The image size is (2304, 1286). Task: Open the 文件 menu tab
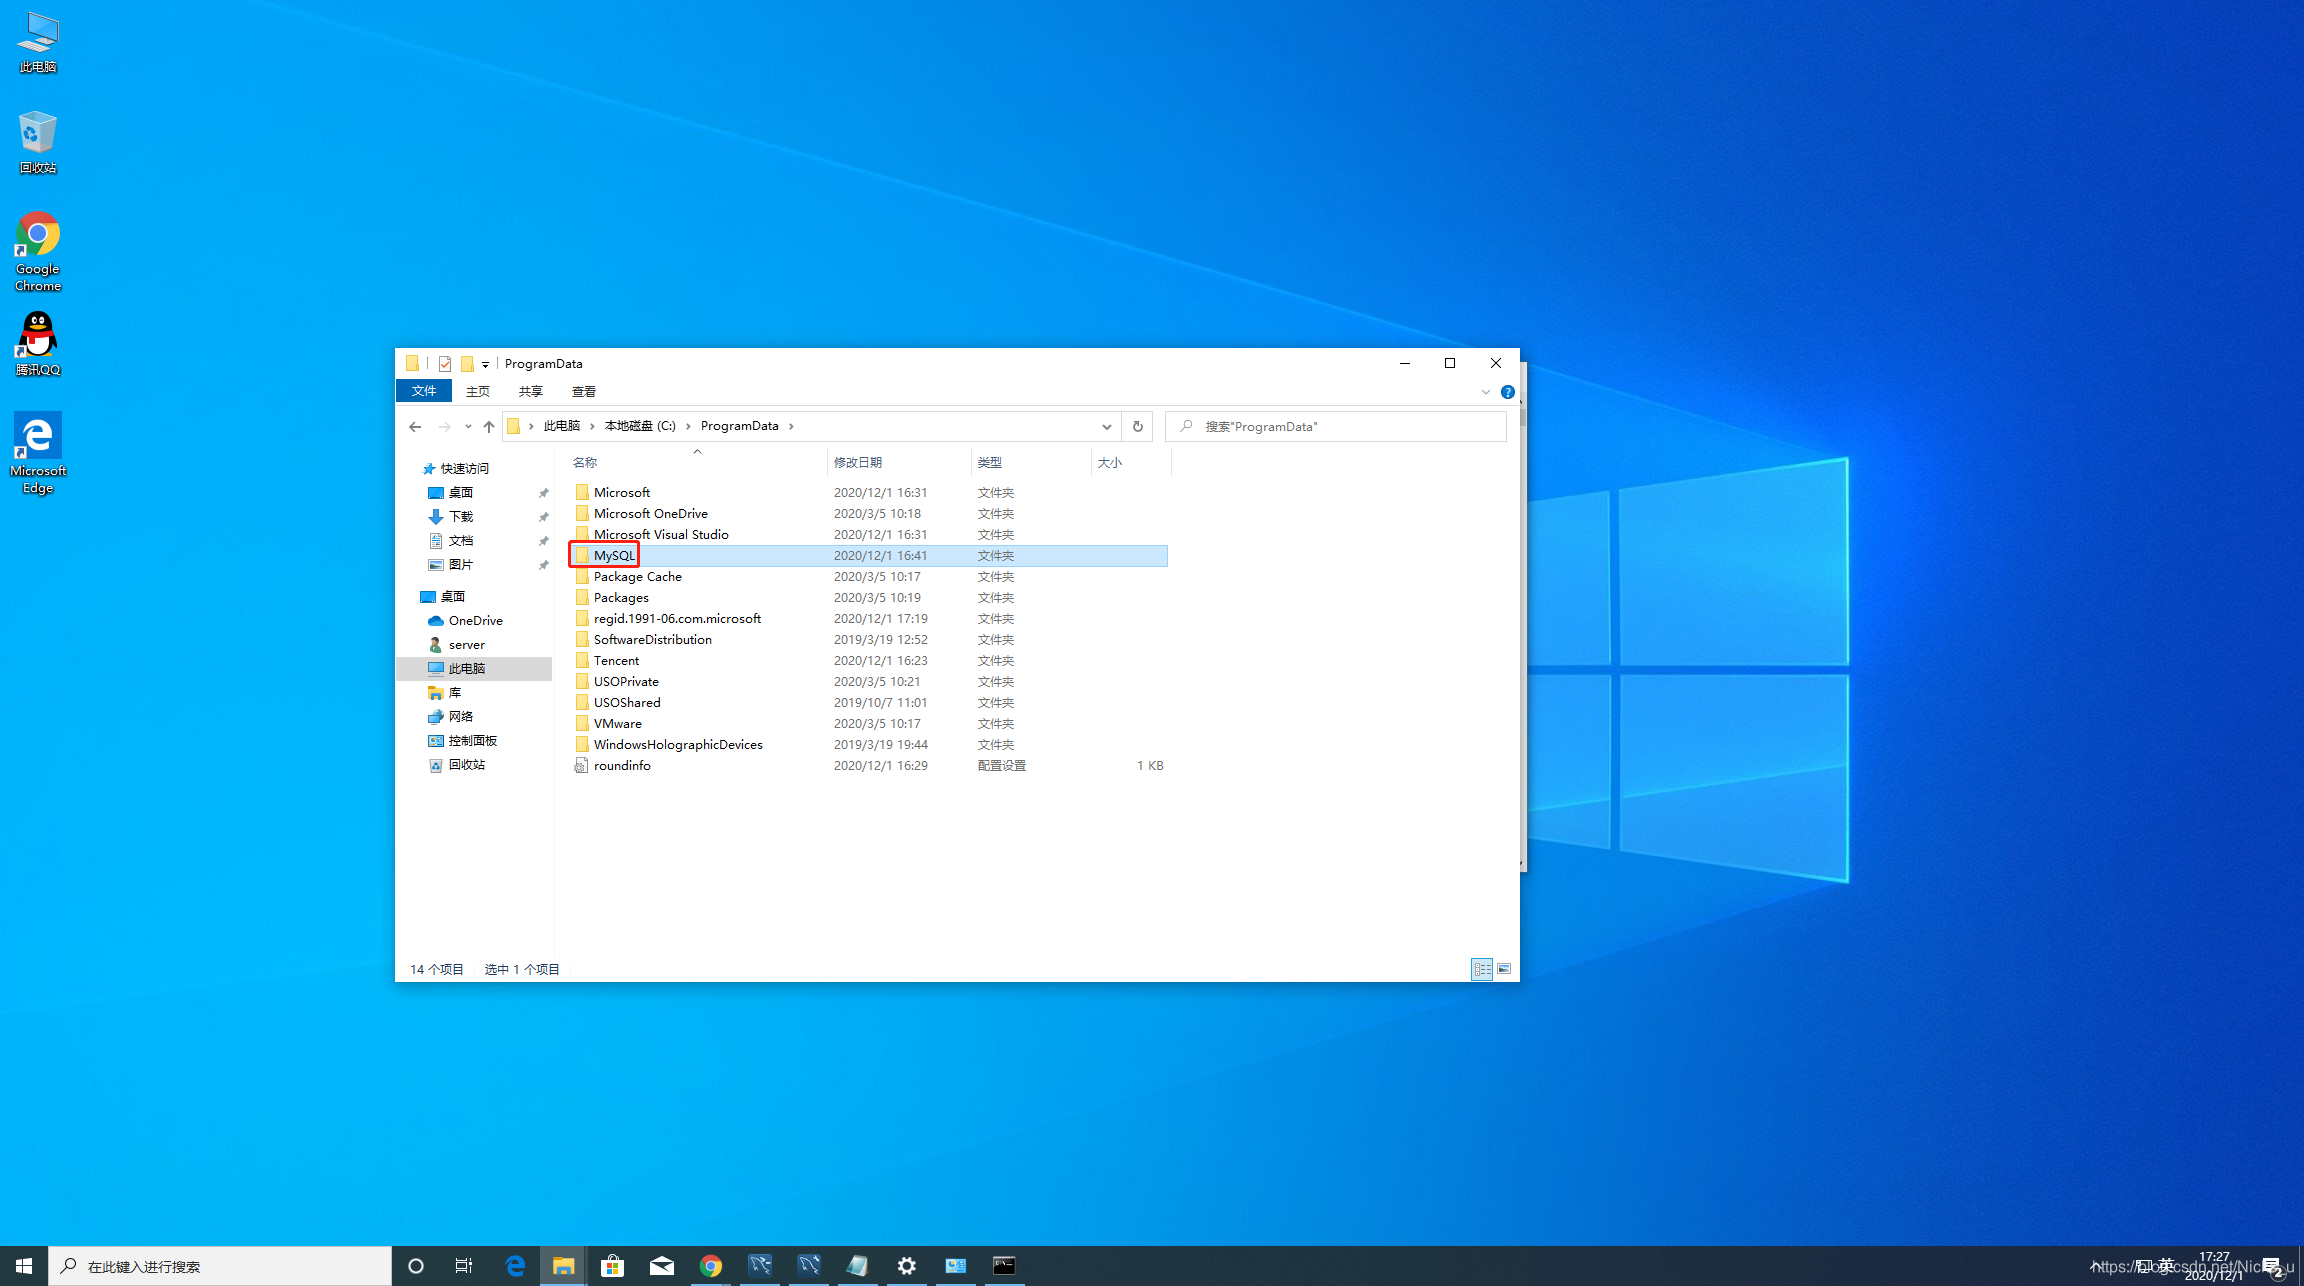pos(424,391)
